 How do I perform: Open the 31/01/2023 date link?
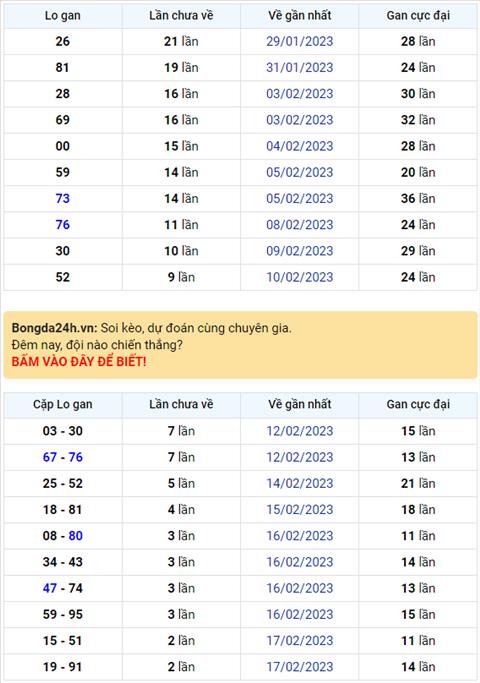click(x=300, y=68)
